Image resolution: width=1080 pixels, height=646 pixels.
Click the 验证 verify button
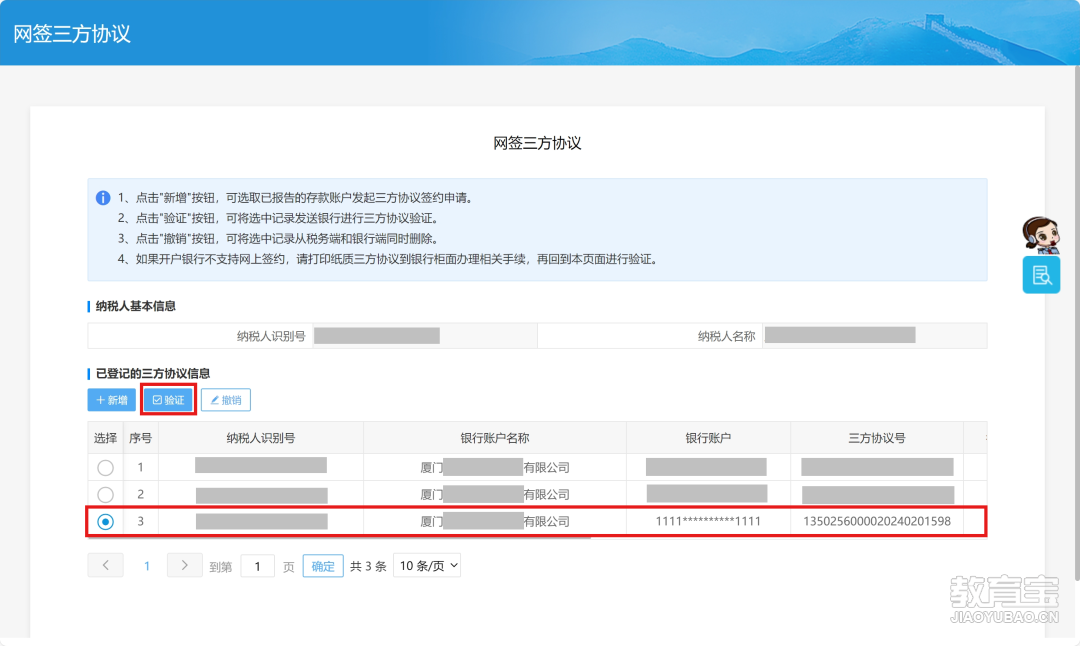coord(169,400)
